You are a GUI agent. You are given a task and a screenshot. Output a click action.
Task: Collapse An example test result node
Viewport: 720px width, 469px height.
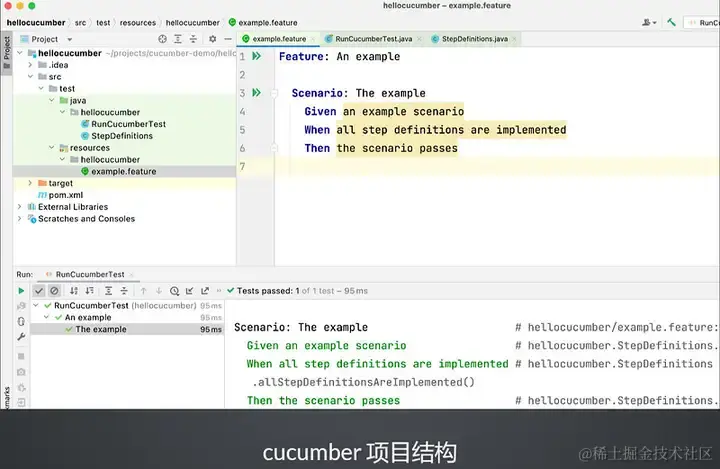[46, 317]
